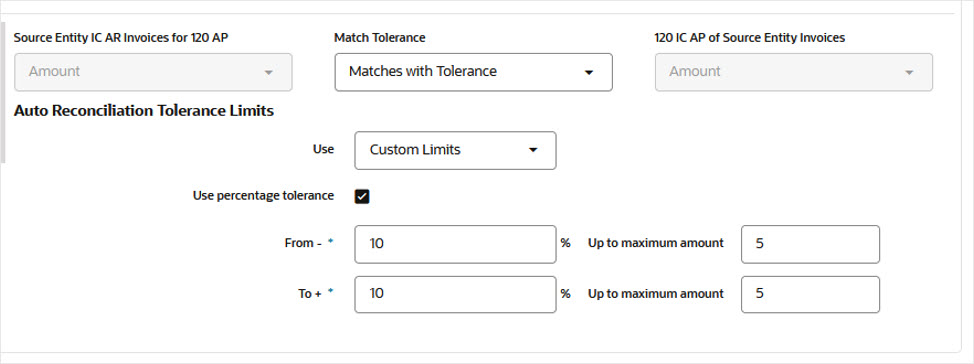
Task: Click the To + field label
Action: click(x=310, y=294)
